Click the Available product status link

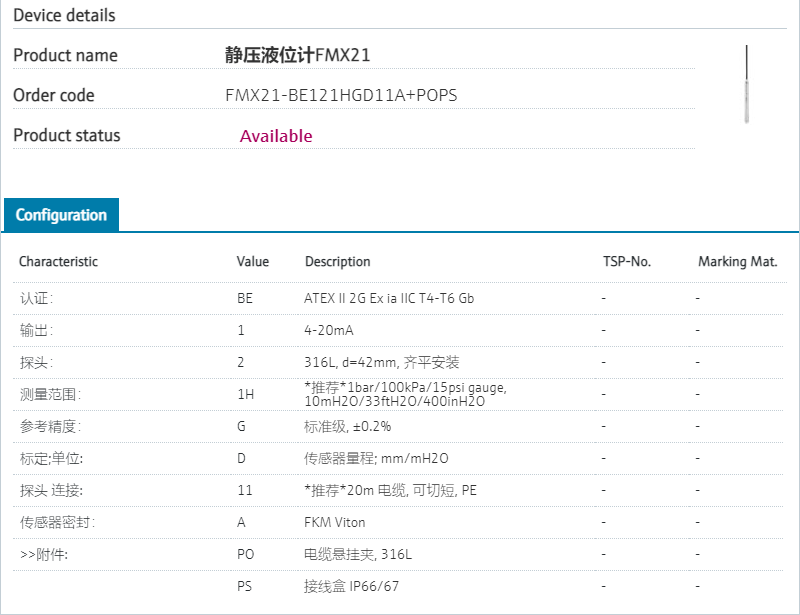pos(276,136)
